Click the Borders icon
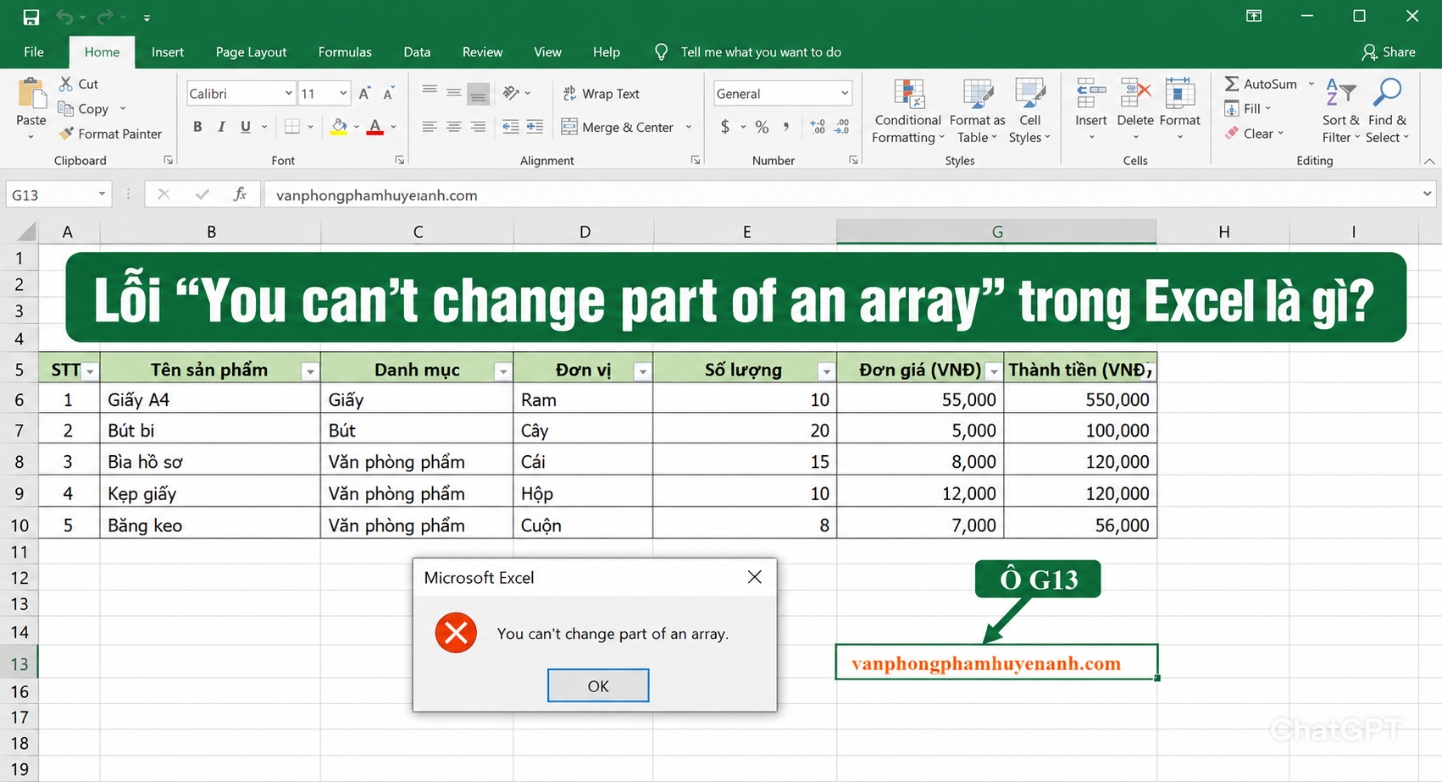Image resolution: width=1442 pixels, height=782 pixels. point(292,127)
